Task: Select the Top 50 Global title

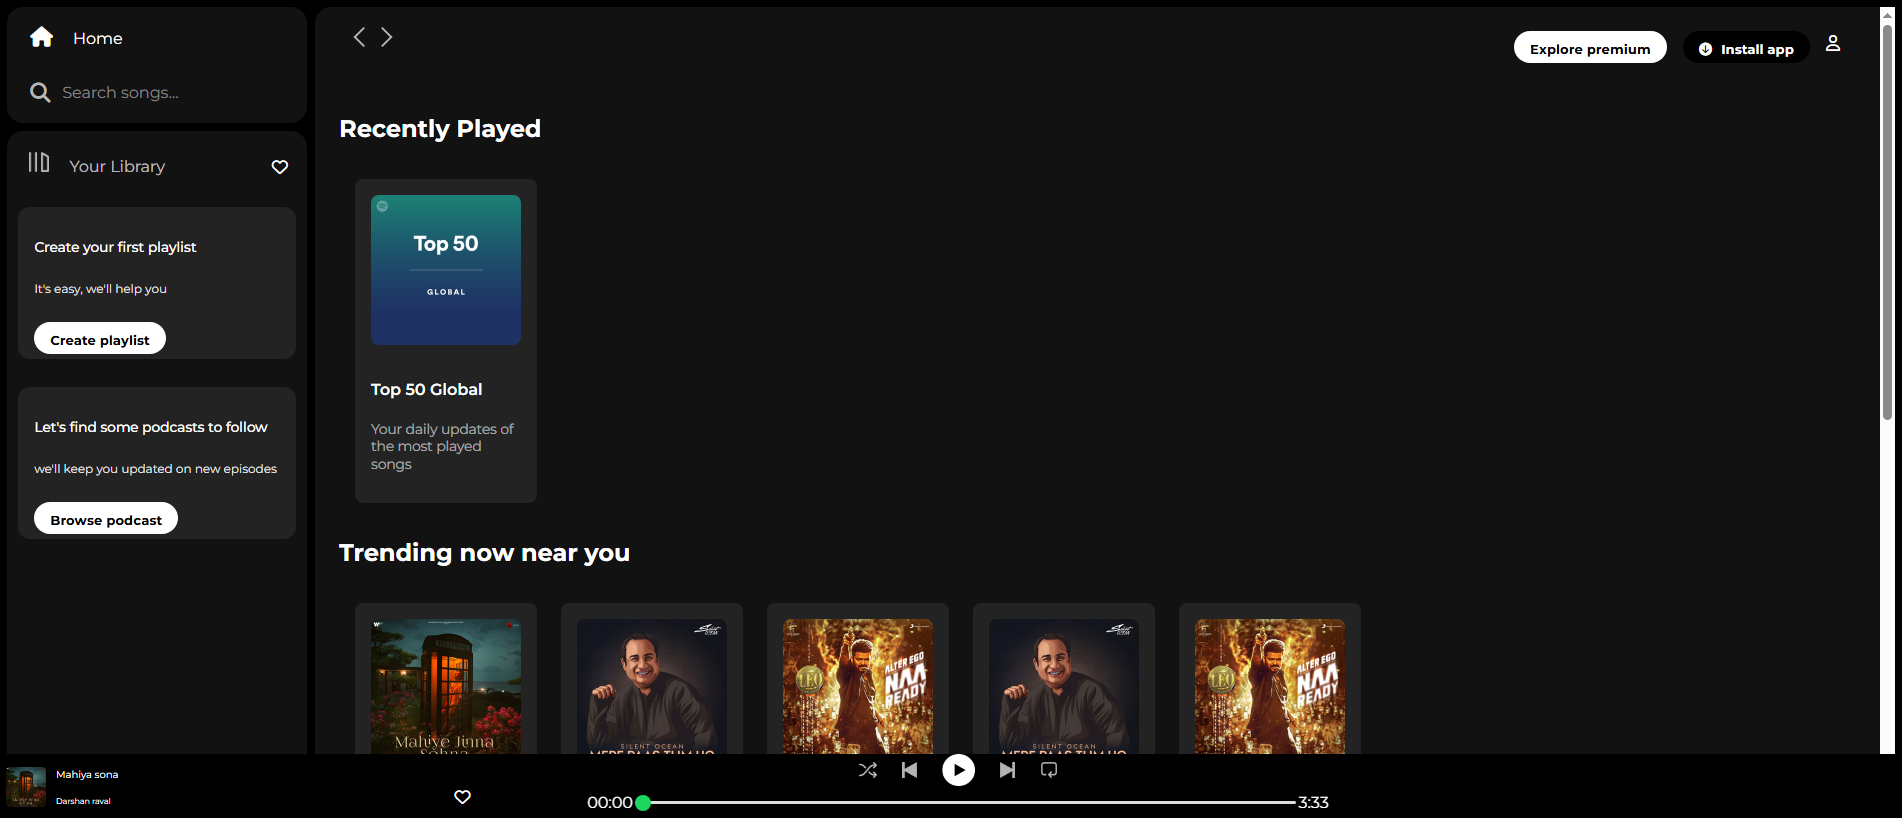Action: [426, 389]
